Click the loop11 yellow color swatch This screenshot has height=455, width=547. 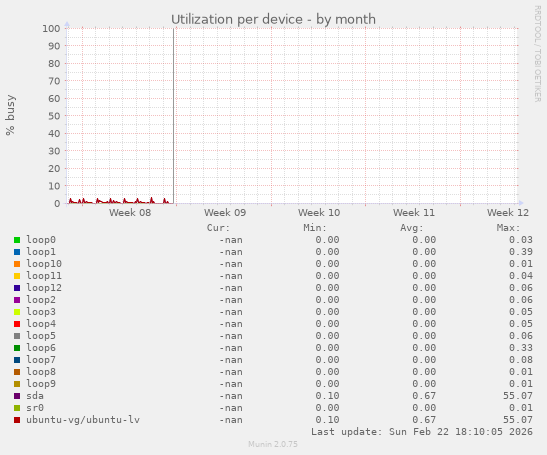(17, 276)
